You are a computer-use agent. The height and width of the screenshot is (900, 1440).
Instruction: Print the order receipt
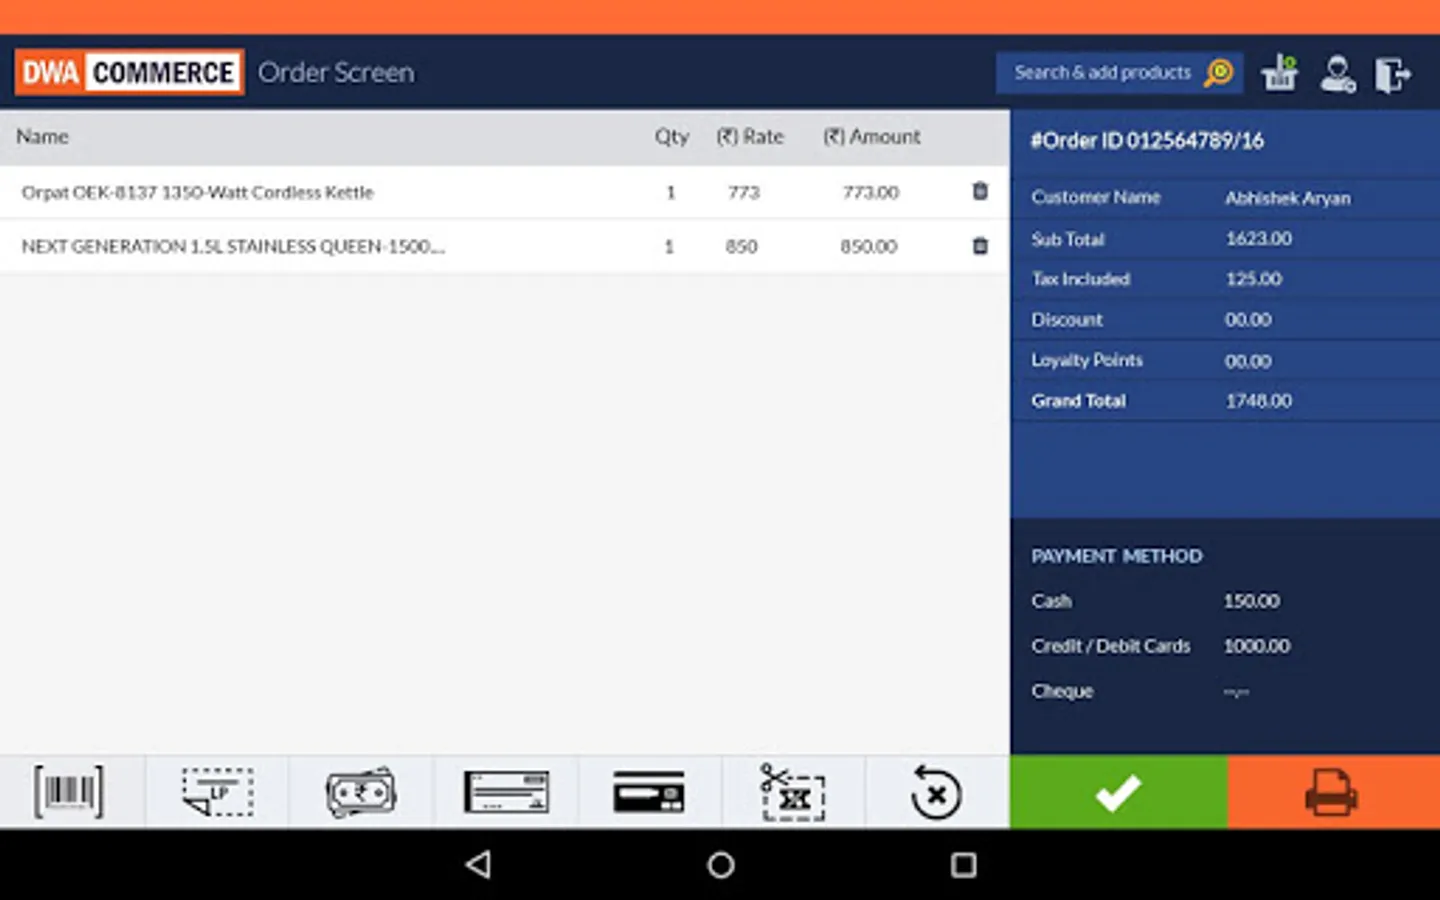pos(1332,792)
